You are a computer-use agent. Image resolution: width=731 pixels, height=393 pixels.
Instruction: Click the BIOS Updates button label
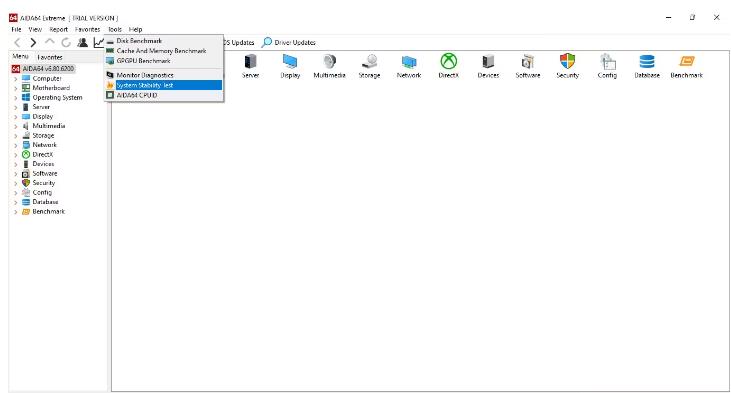[x=239, y=42]
